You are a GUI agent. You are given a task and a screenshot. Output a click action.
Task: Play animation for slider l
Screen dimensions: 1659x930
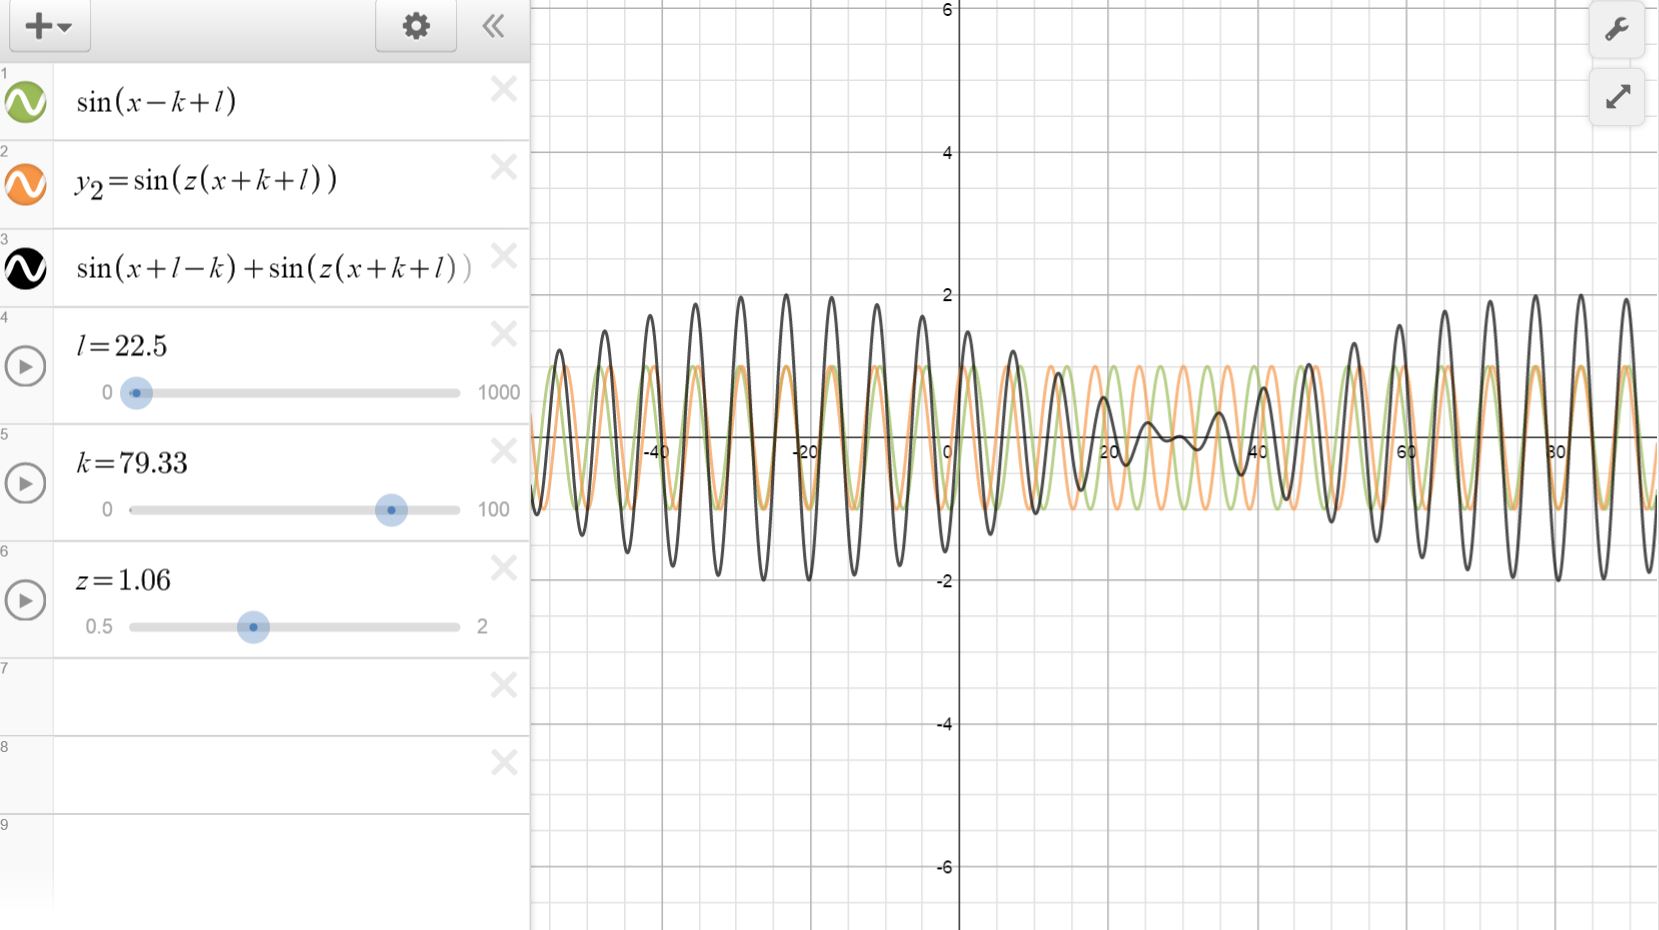[x=26, y=367]
